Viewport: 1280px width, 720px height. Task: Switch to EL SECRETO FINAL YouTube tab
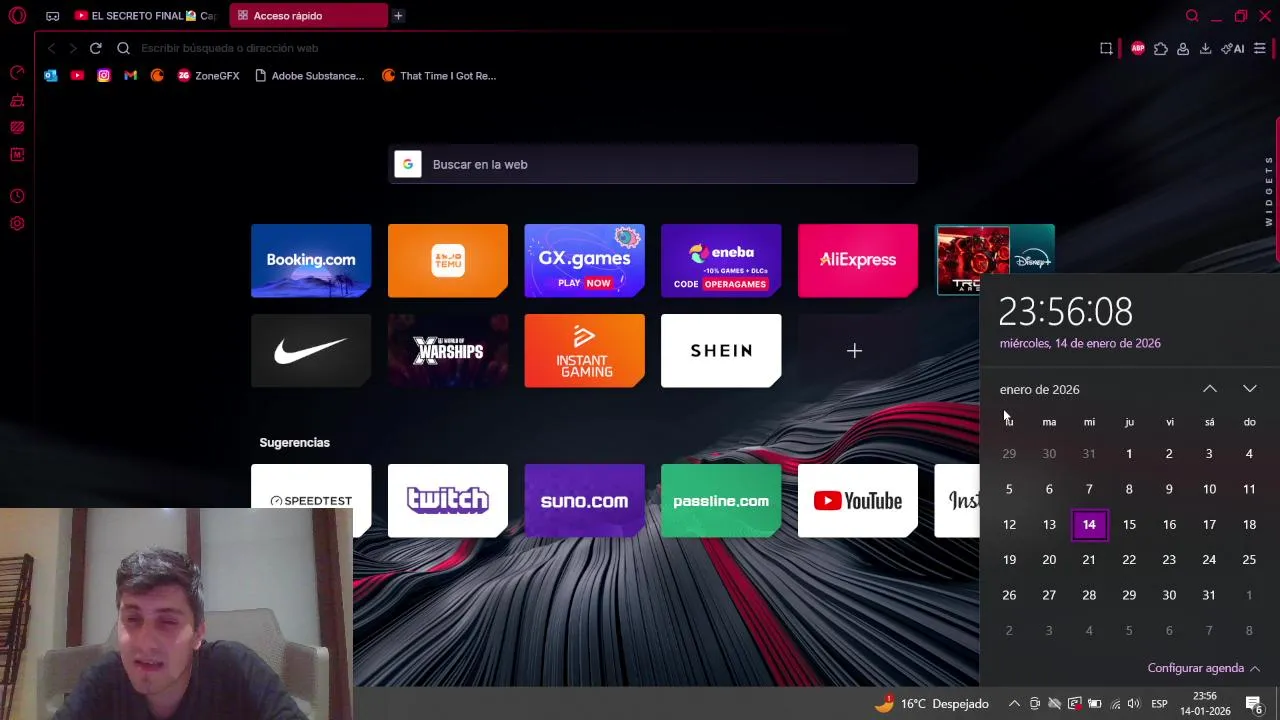pyautogui.click(x=145, y=16)
